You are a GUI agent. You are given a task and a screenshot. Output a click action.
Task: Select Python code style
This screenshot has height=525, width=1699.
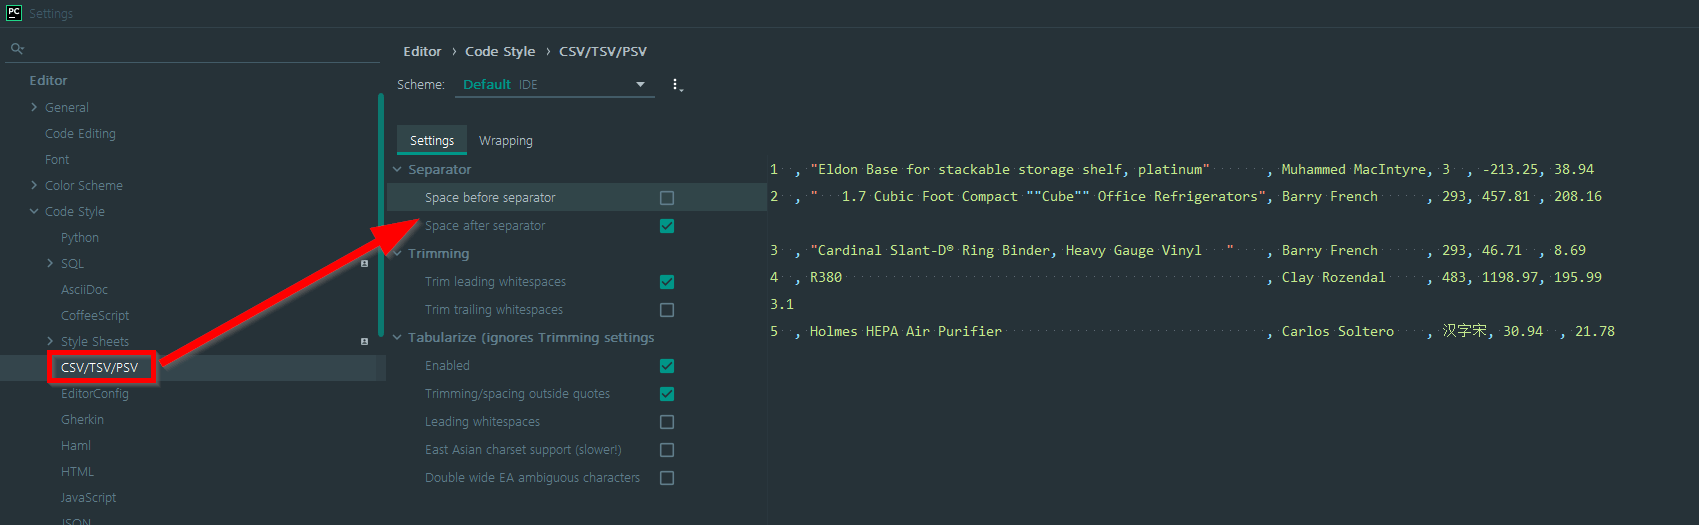[80, 237]
